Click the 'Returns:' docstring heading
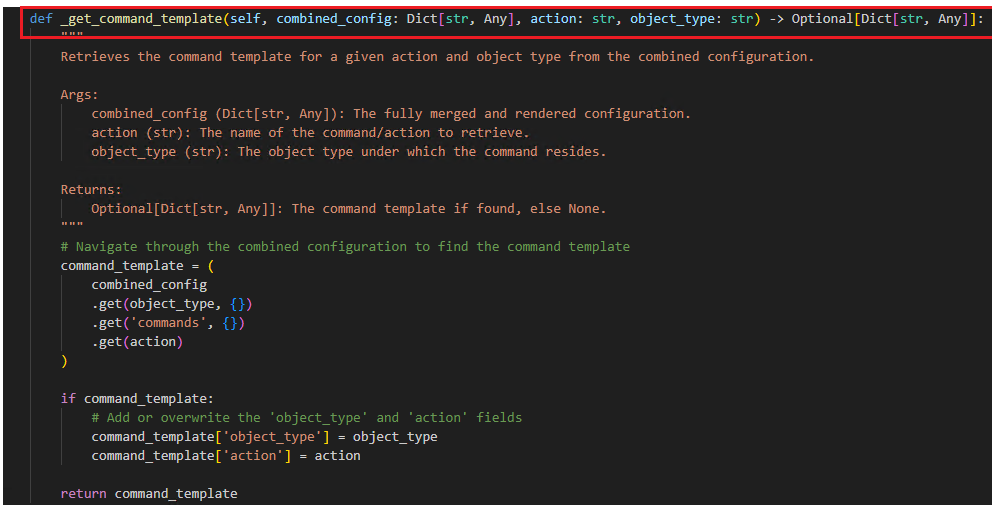Viewport: 992px width, 505px height. (91, 190)
